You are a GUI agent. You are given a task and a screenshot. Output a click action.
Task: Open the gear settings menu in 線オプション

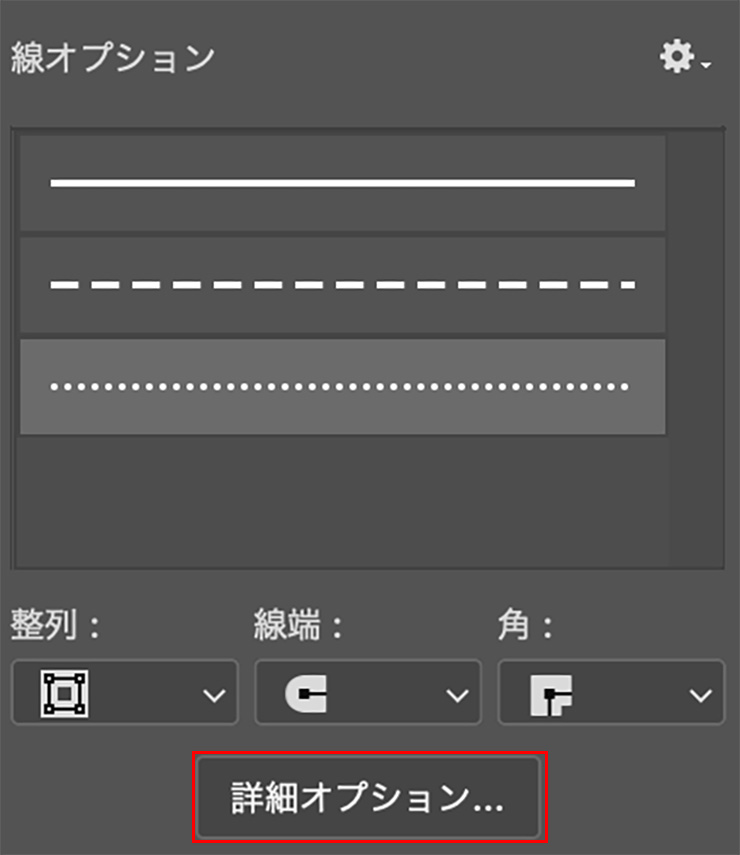click(677, 56)
